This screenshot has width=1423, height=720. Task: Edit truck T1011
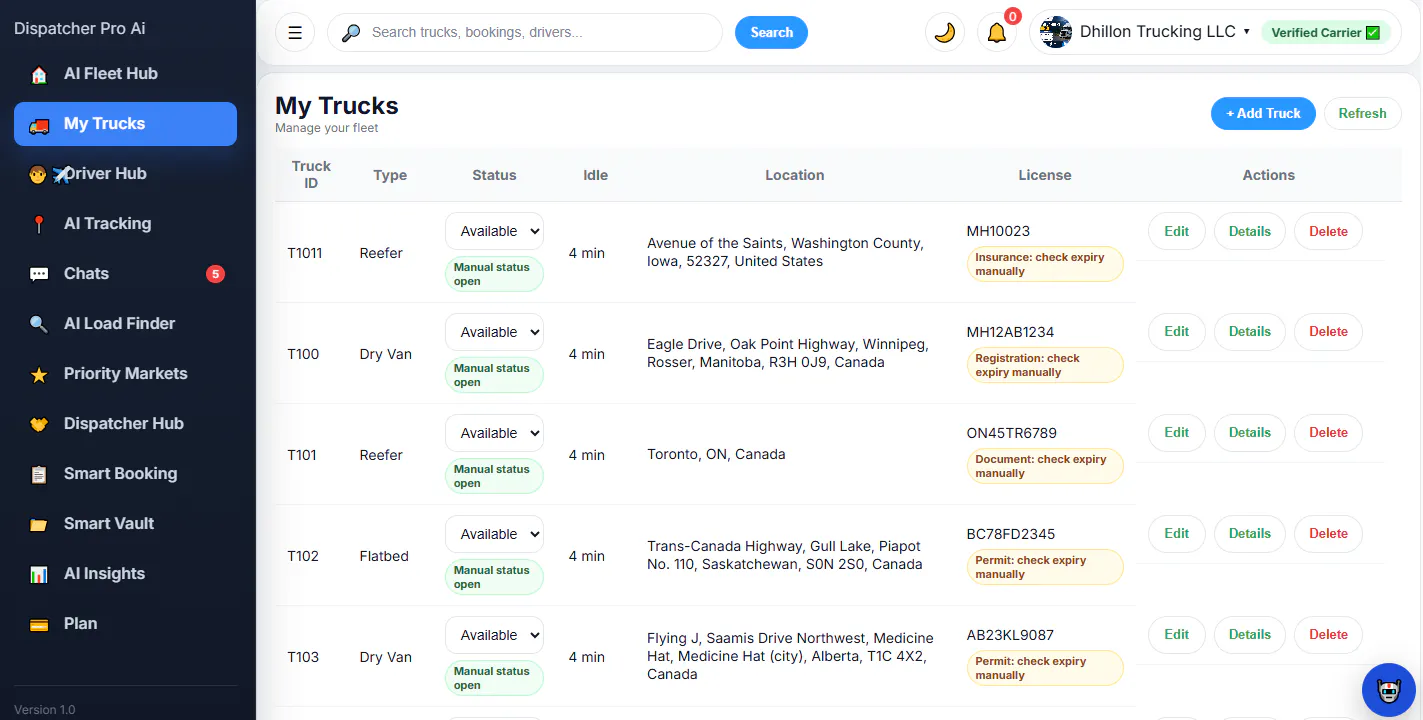[1176, 231]
